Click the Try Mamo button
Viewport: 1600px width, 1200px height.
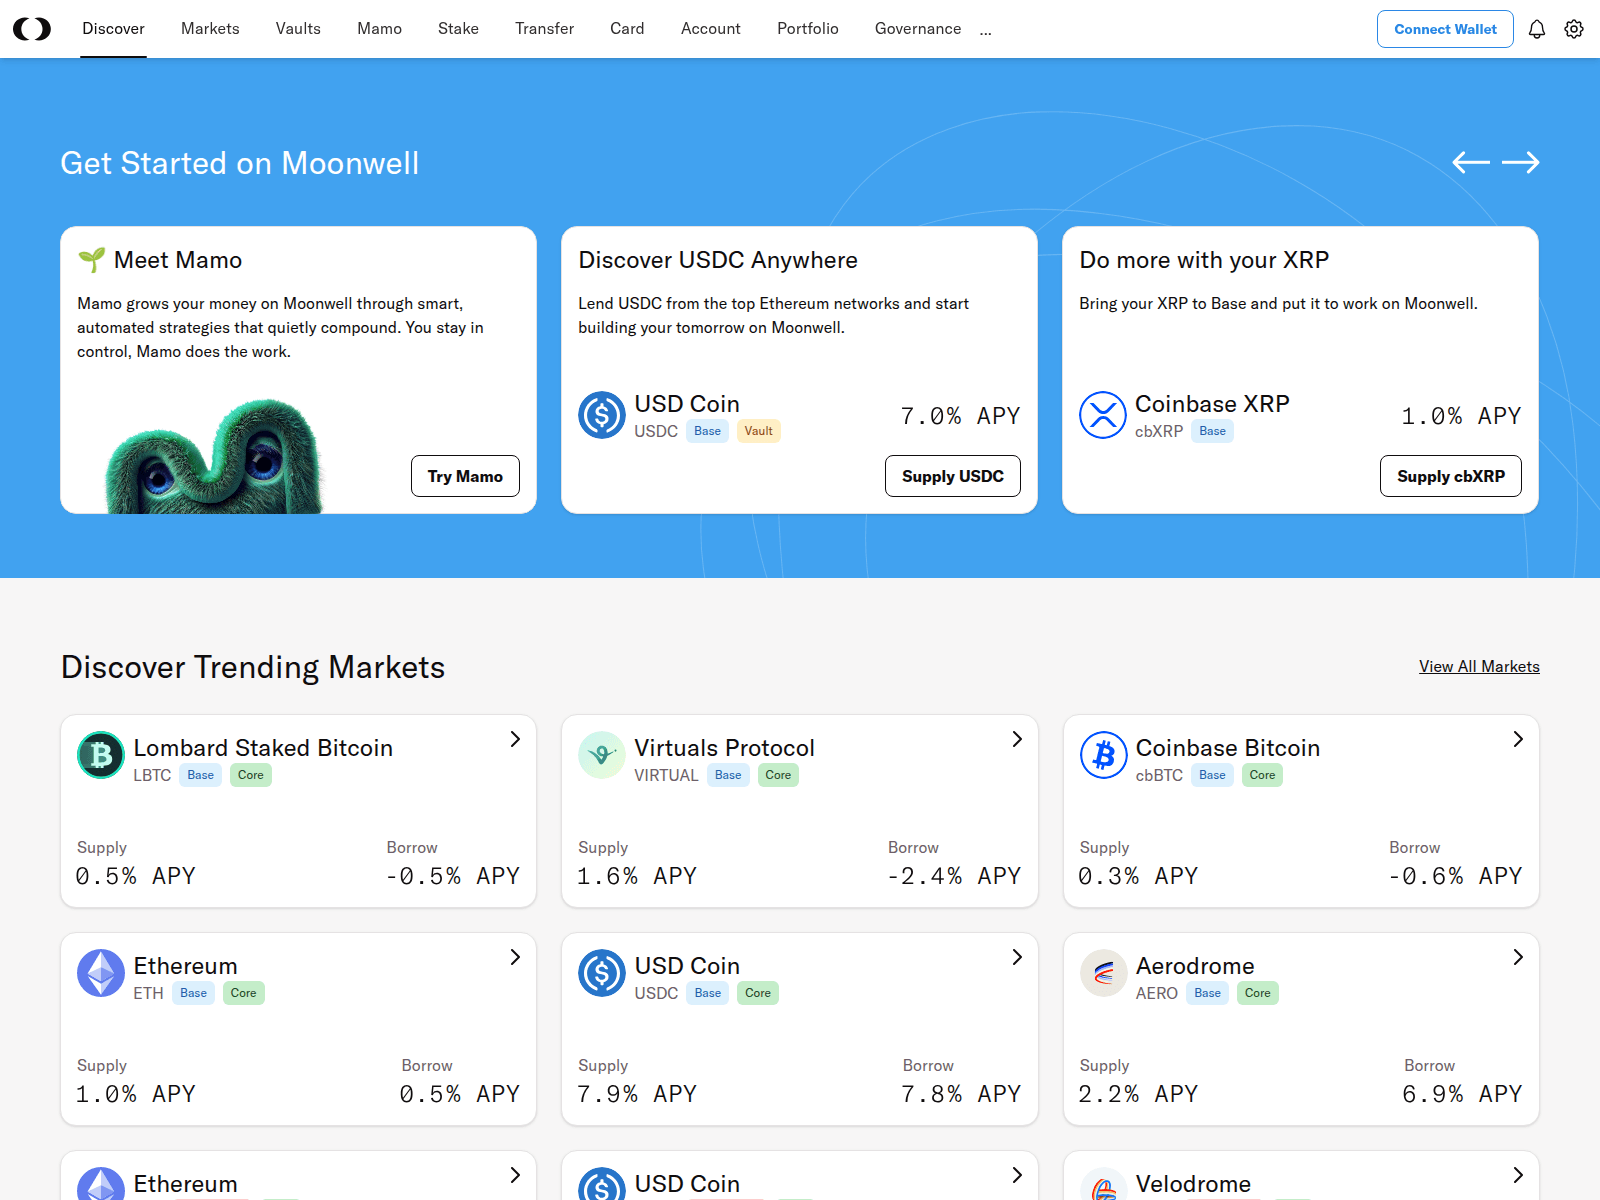(x=465, y=476)
